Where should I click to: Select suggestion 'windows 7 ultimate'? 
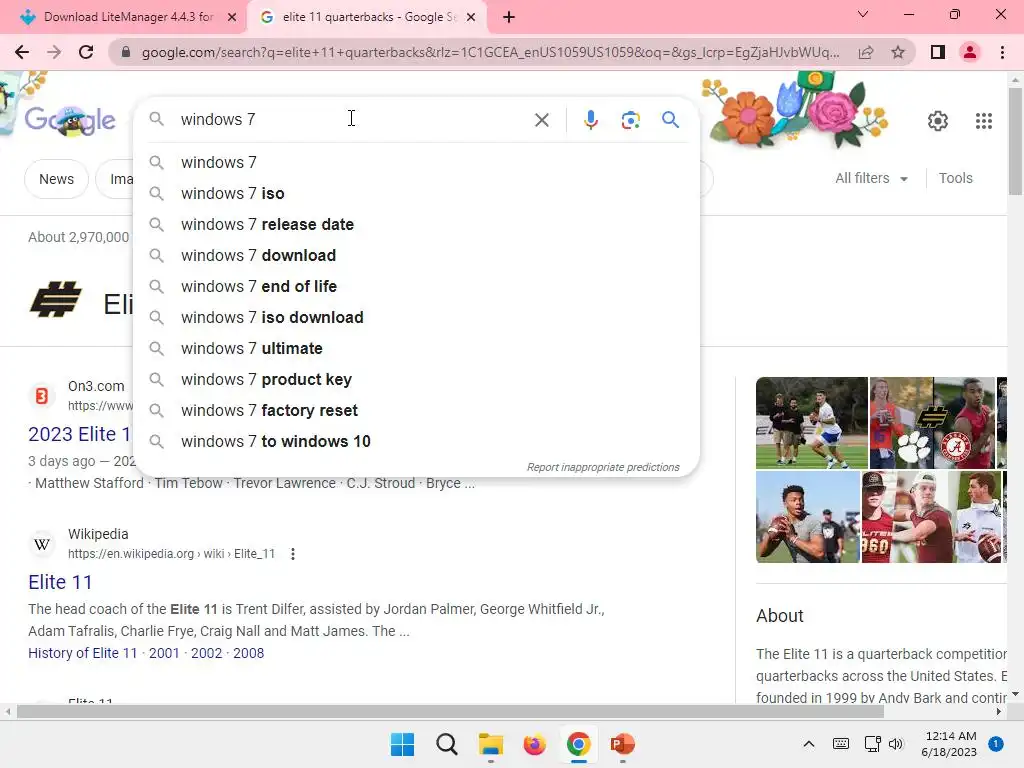tap(416, 349)
